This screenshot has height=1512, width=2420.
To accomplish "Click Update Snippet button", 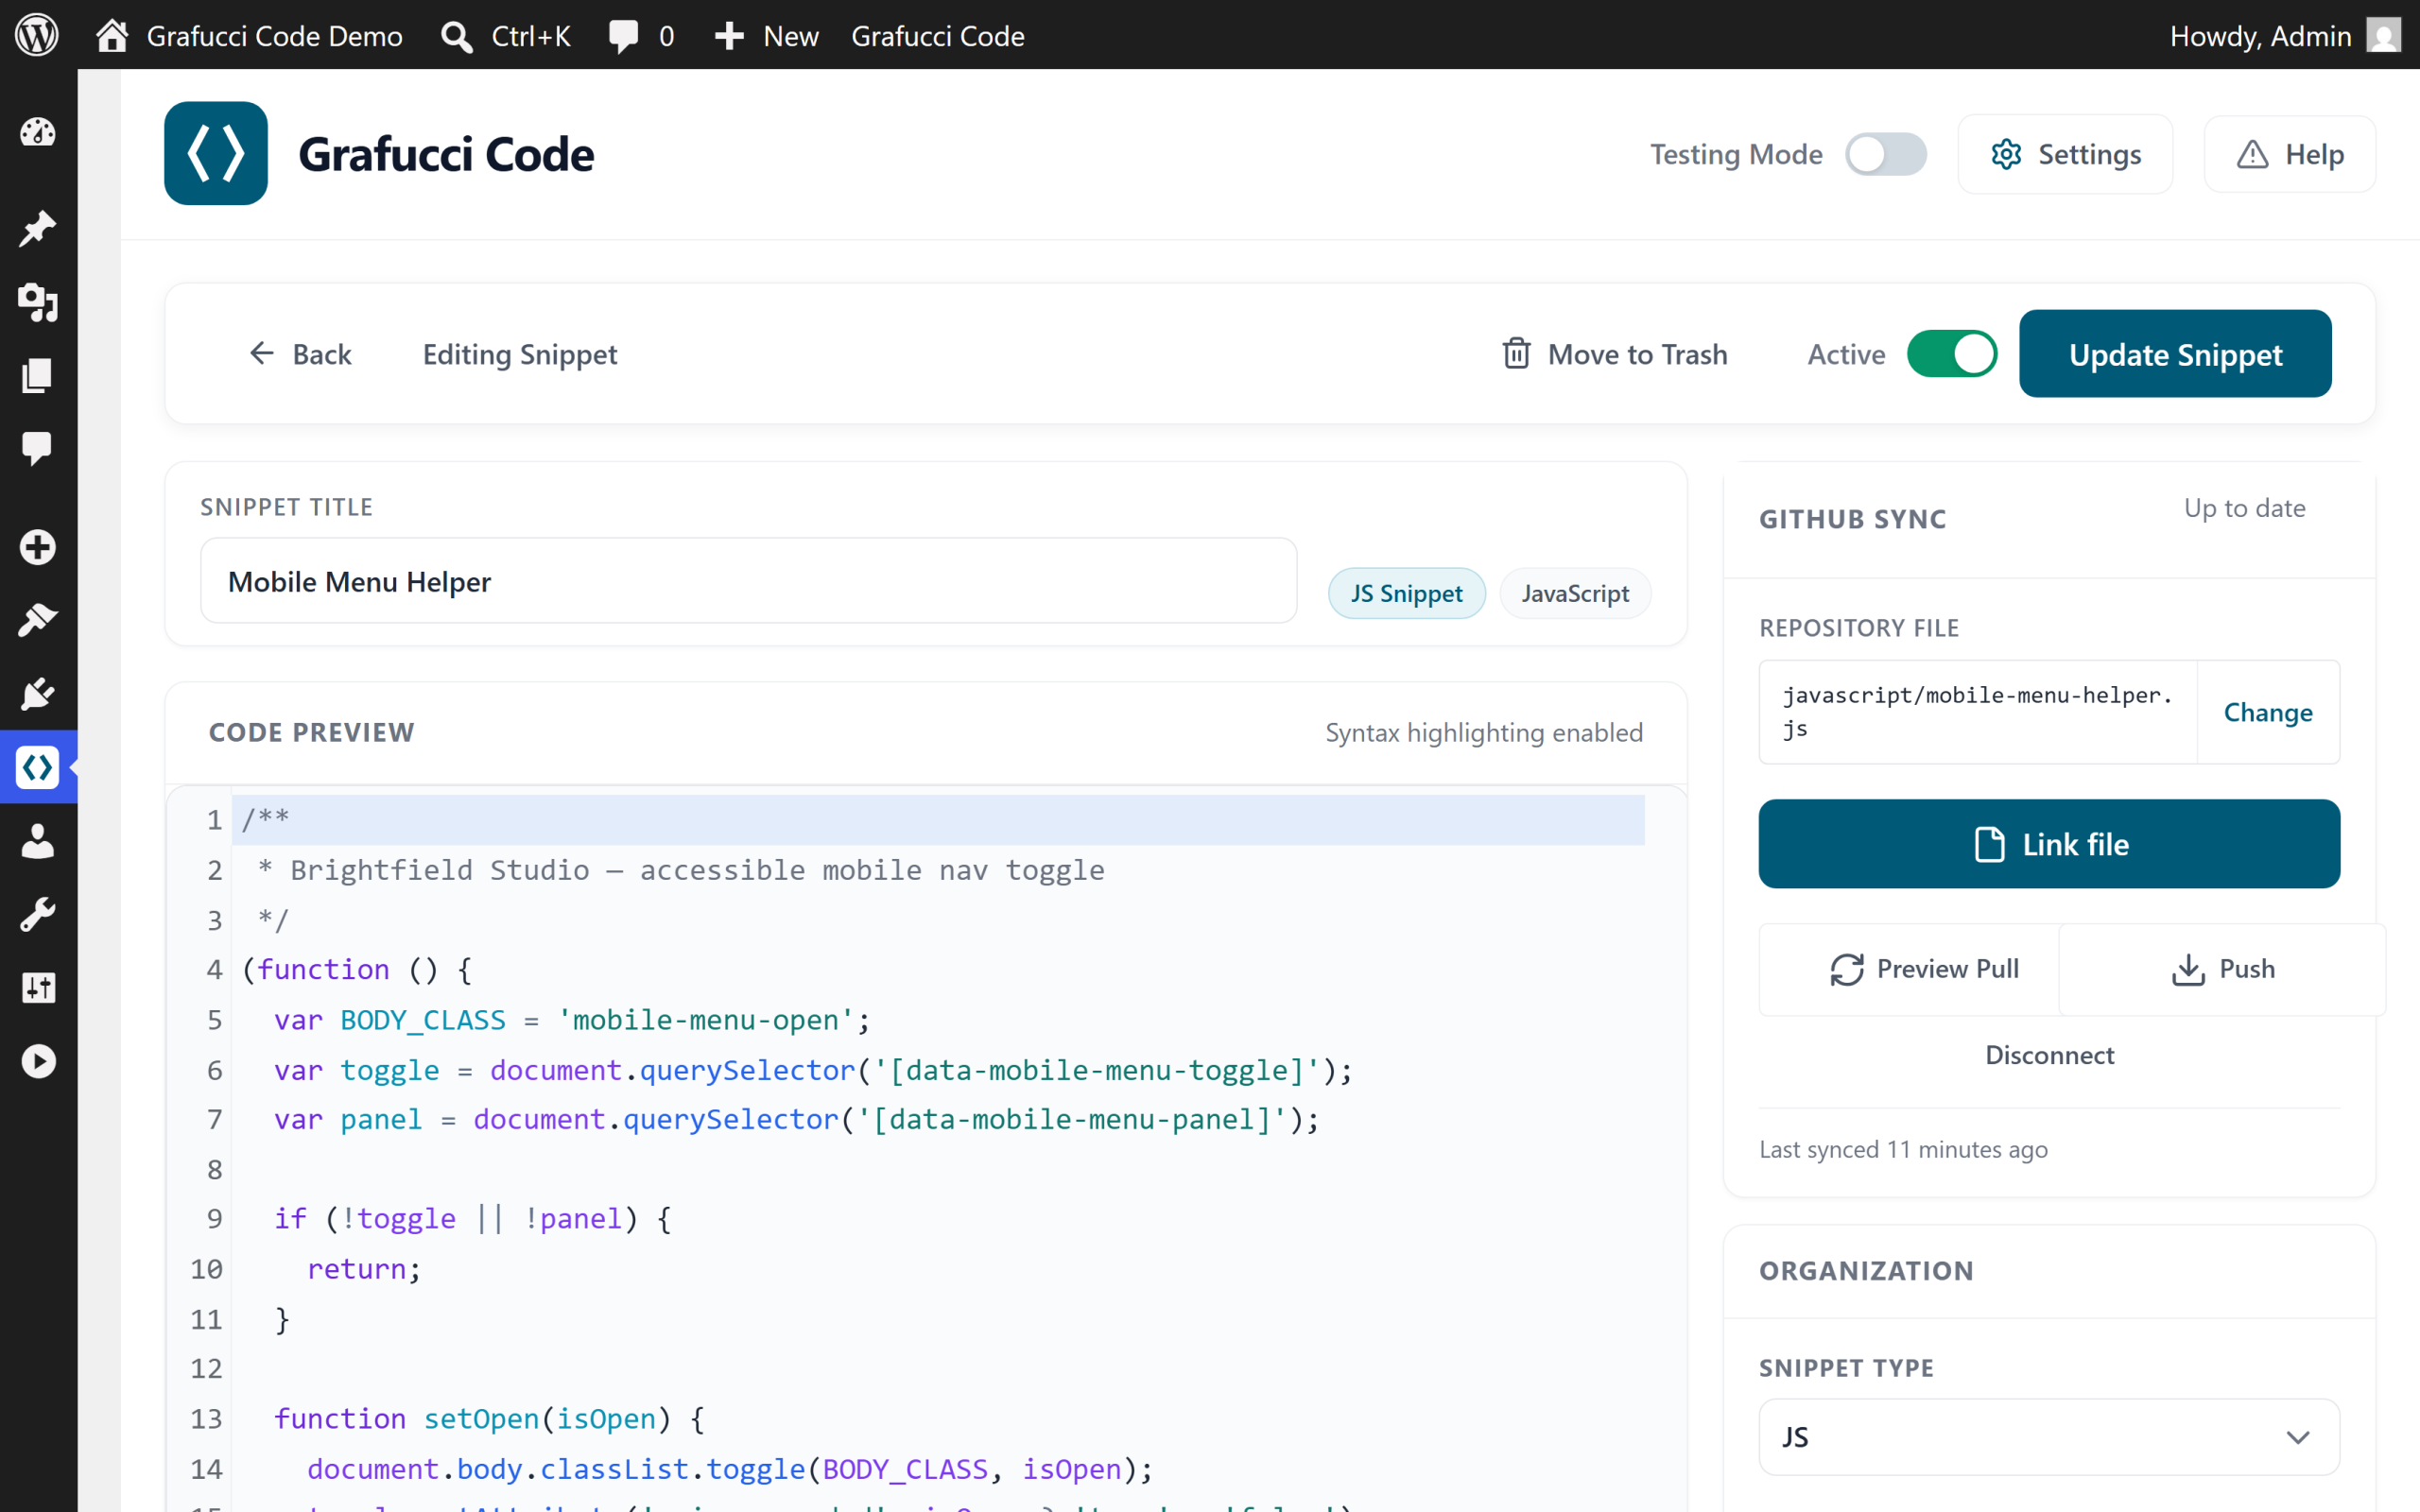I will (2175, 354).
